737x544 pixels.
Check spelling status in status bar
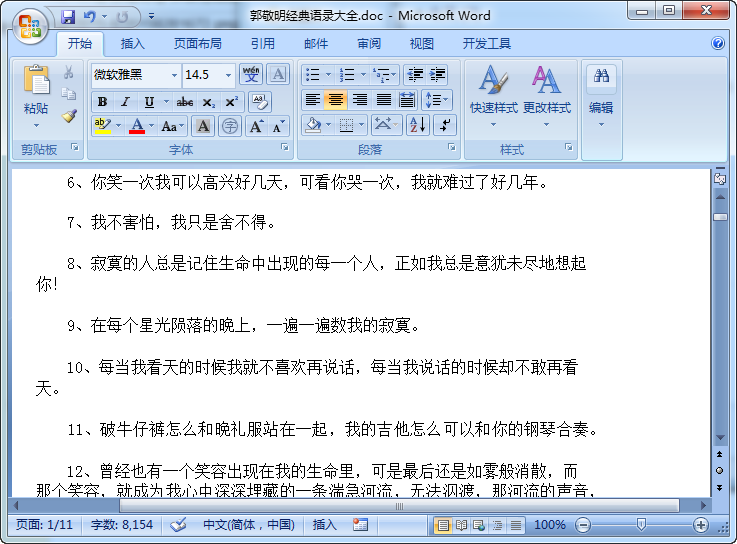point(178,525)
